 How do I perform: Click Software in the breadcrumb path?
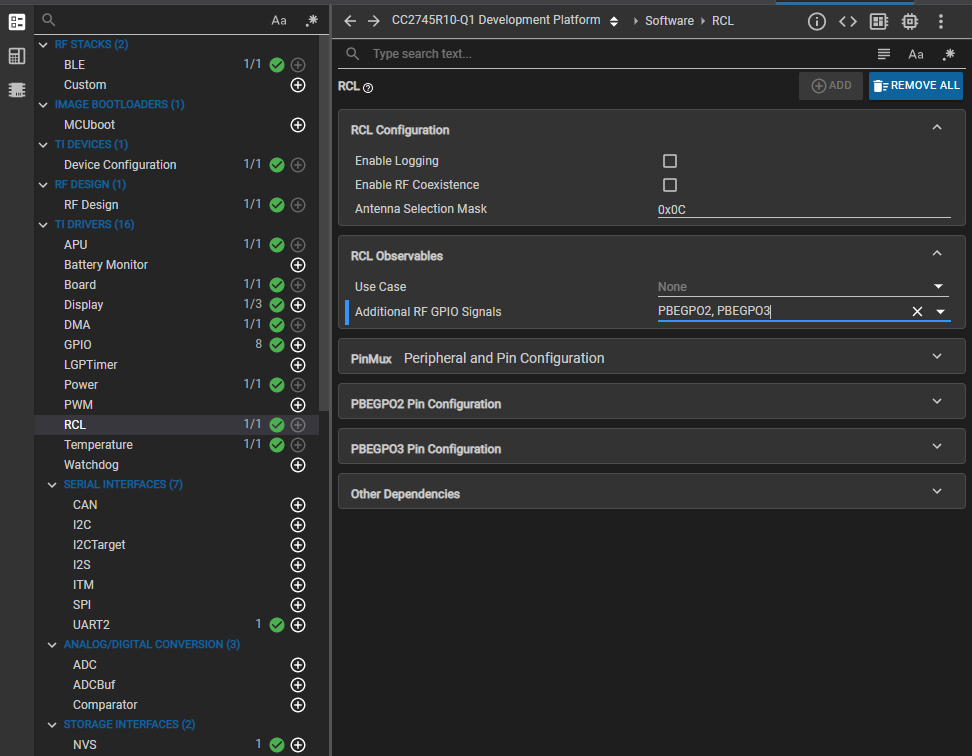point(669,21)
